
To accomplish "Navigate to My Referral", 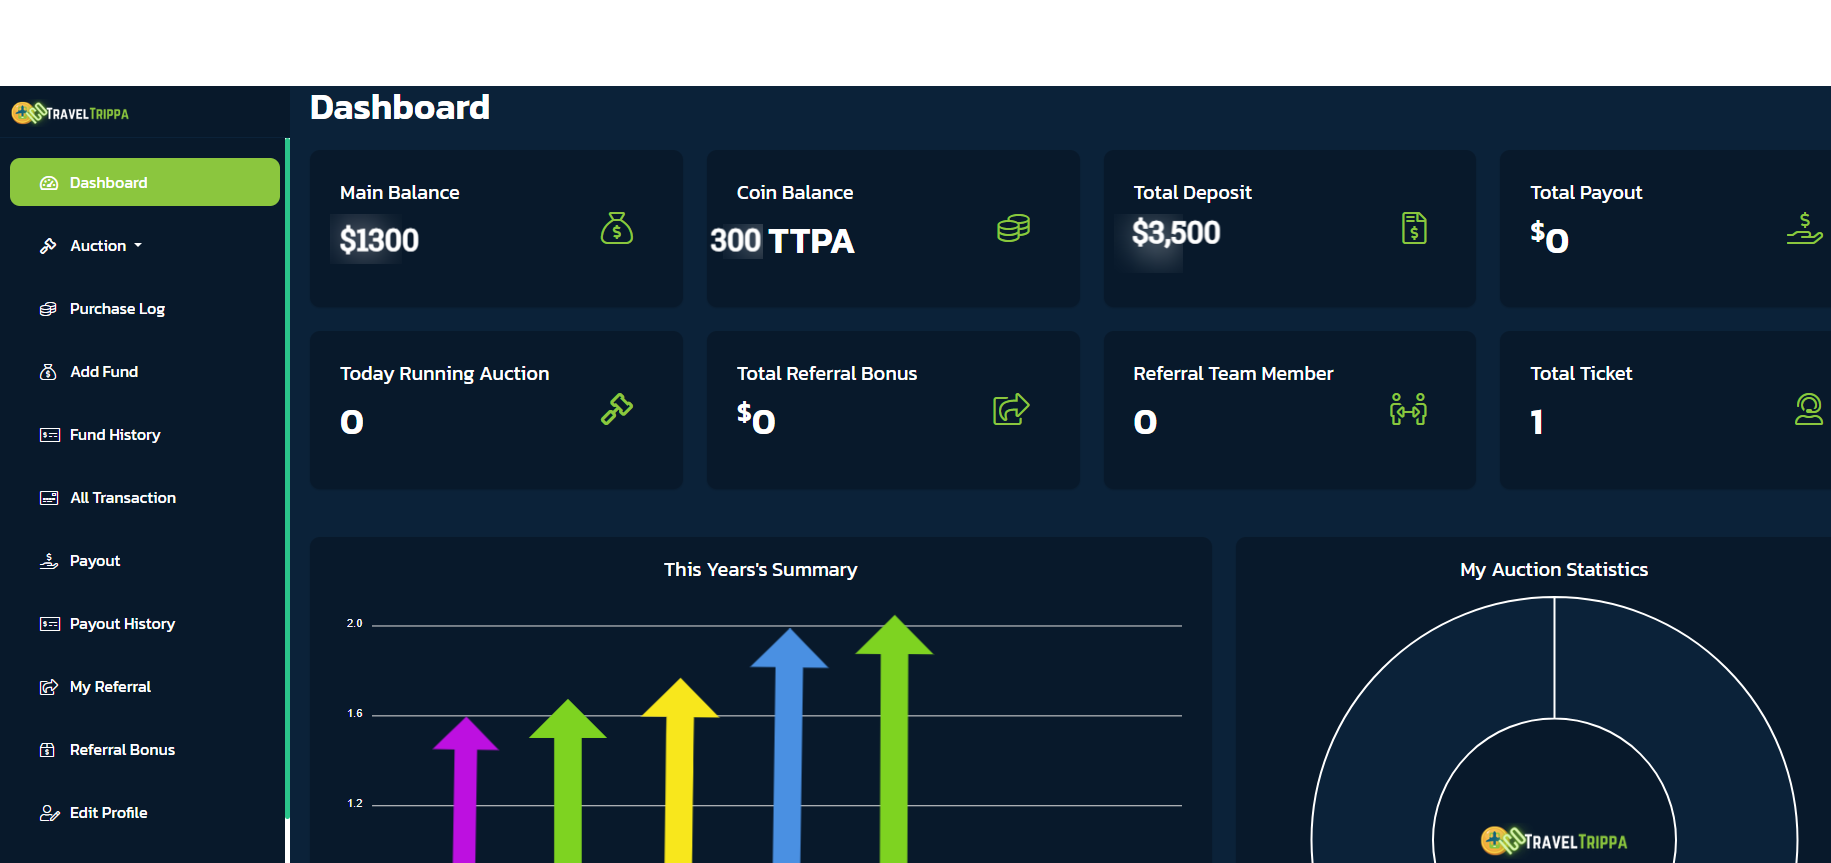I will click(x=110, y=687).
